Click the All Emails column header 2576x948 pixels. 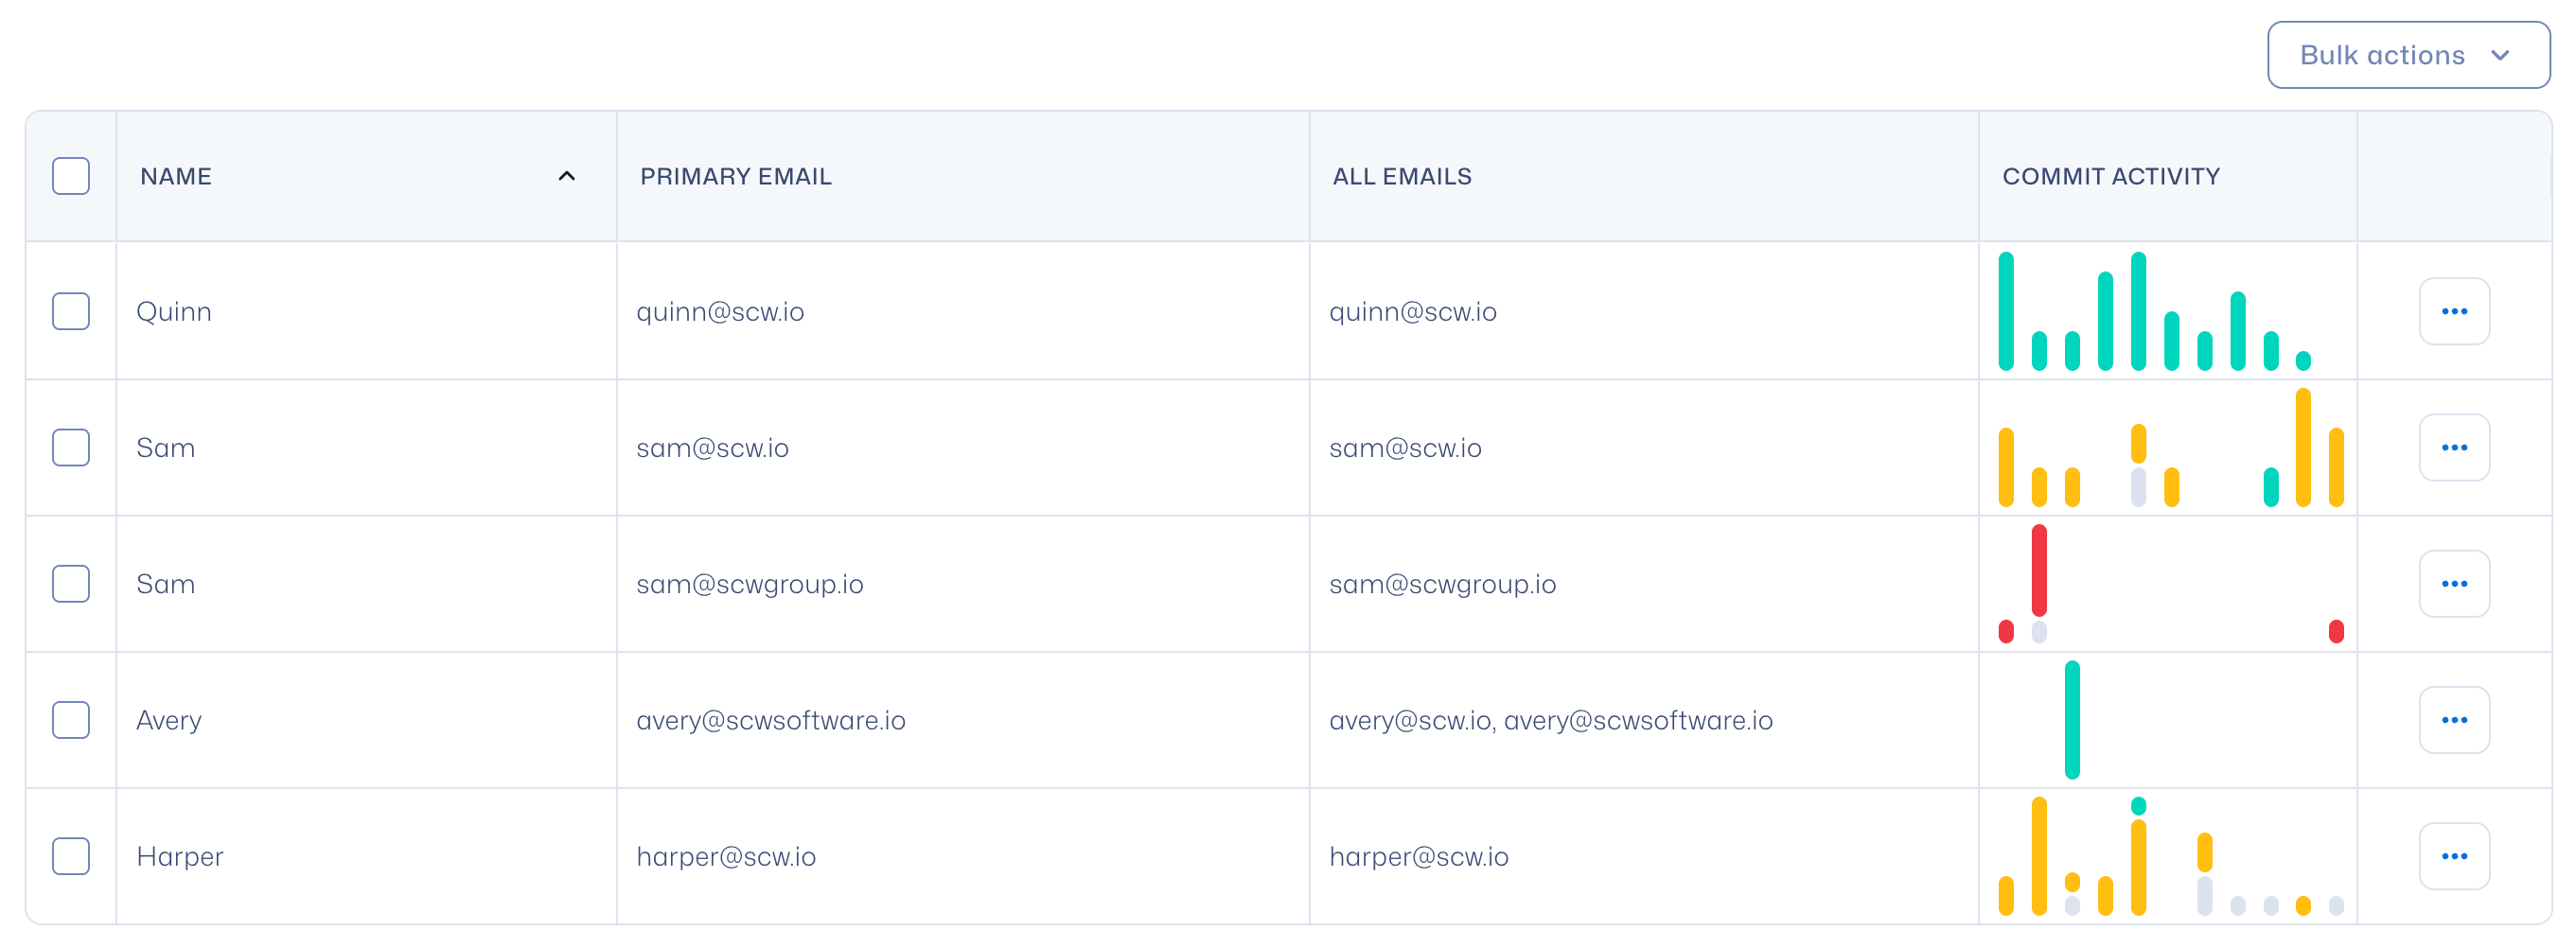point(1401,176)
